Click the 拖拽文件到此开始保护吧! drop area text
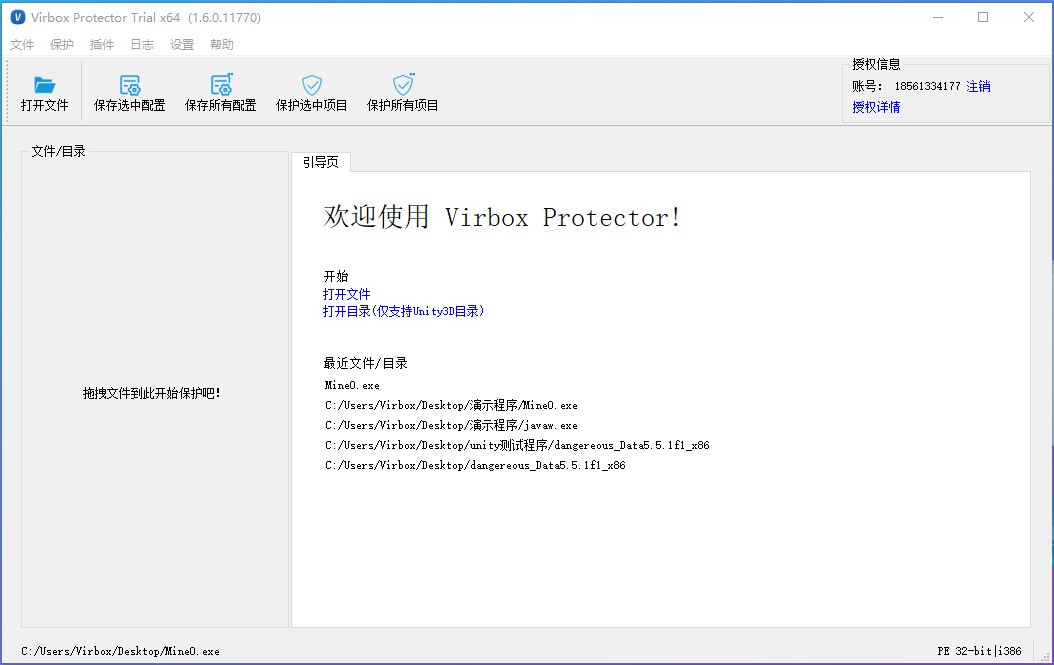This screenshot has height=665, width=1054. 152,393
